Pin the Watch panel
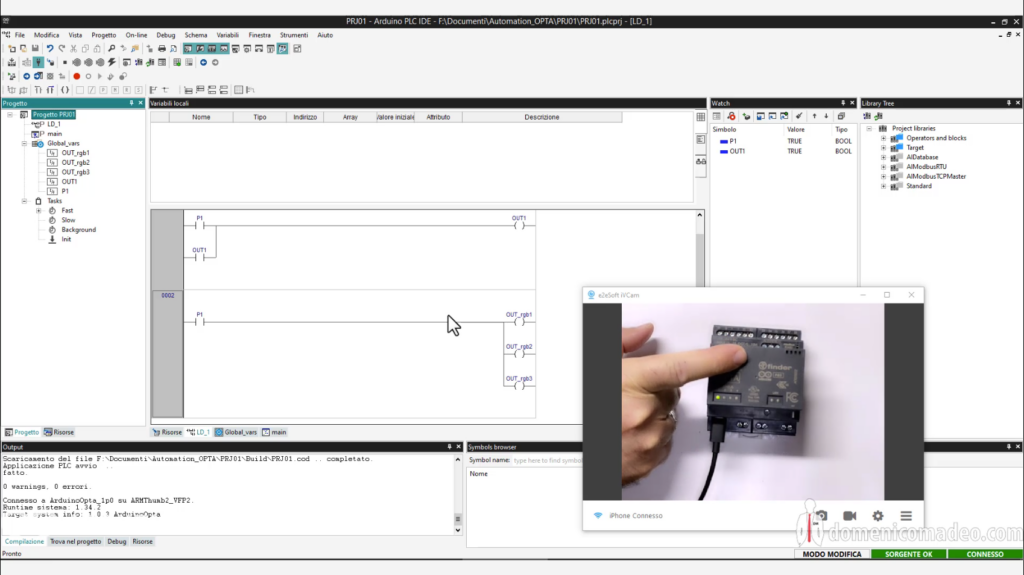 point(842,103)
